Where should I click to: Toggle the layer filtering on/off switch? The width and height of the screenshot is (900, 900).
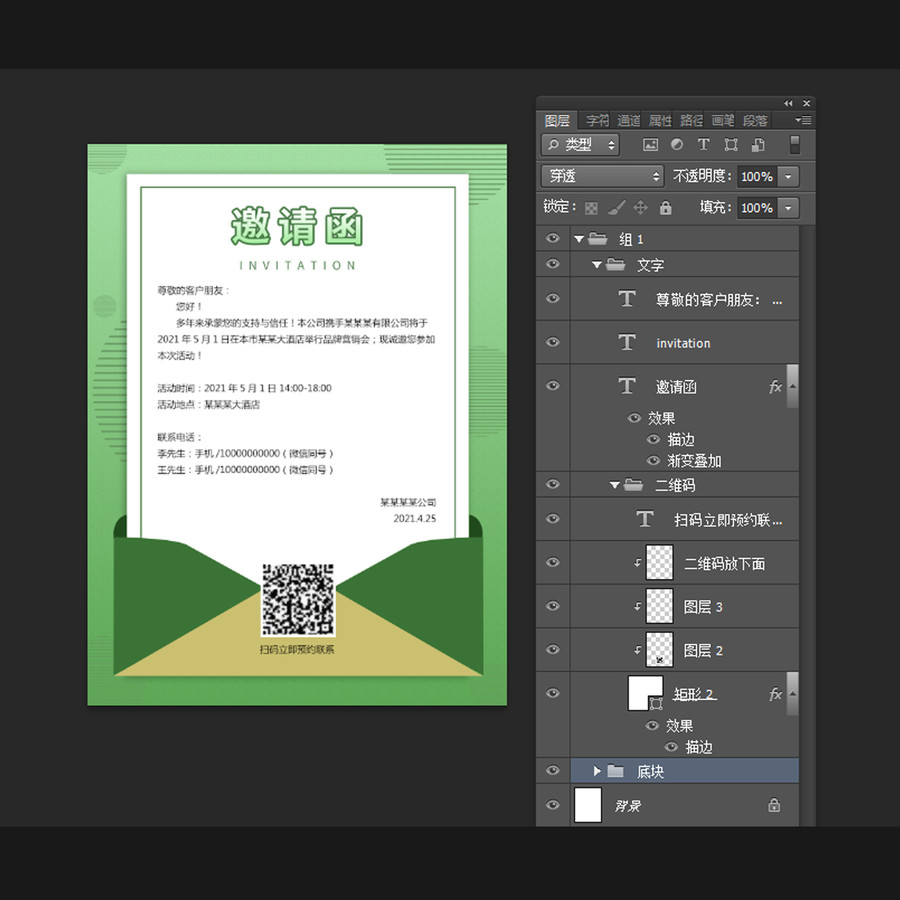pos(795,145)
